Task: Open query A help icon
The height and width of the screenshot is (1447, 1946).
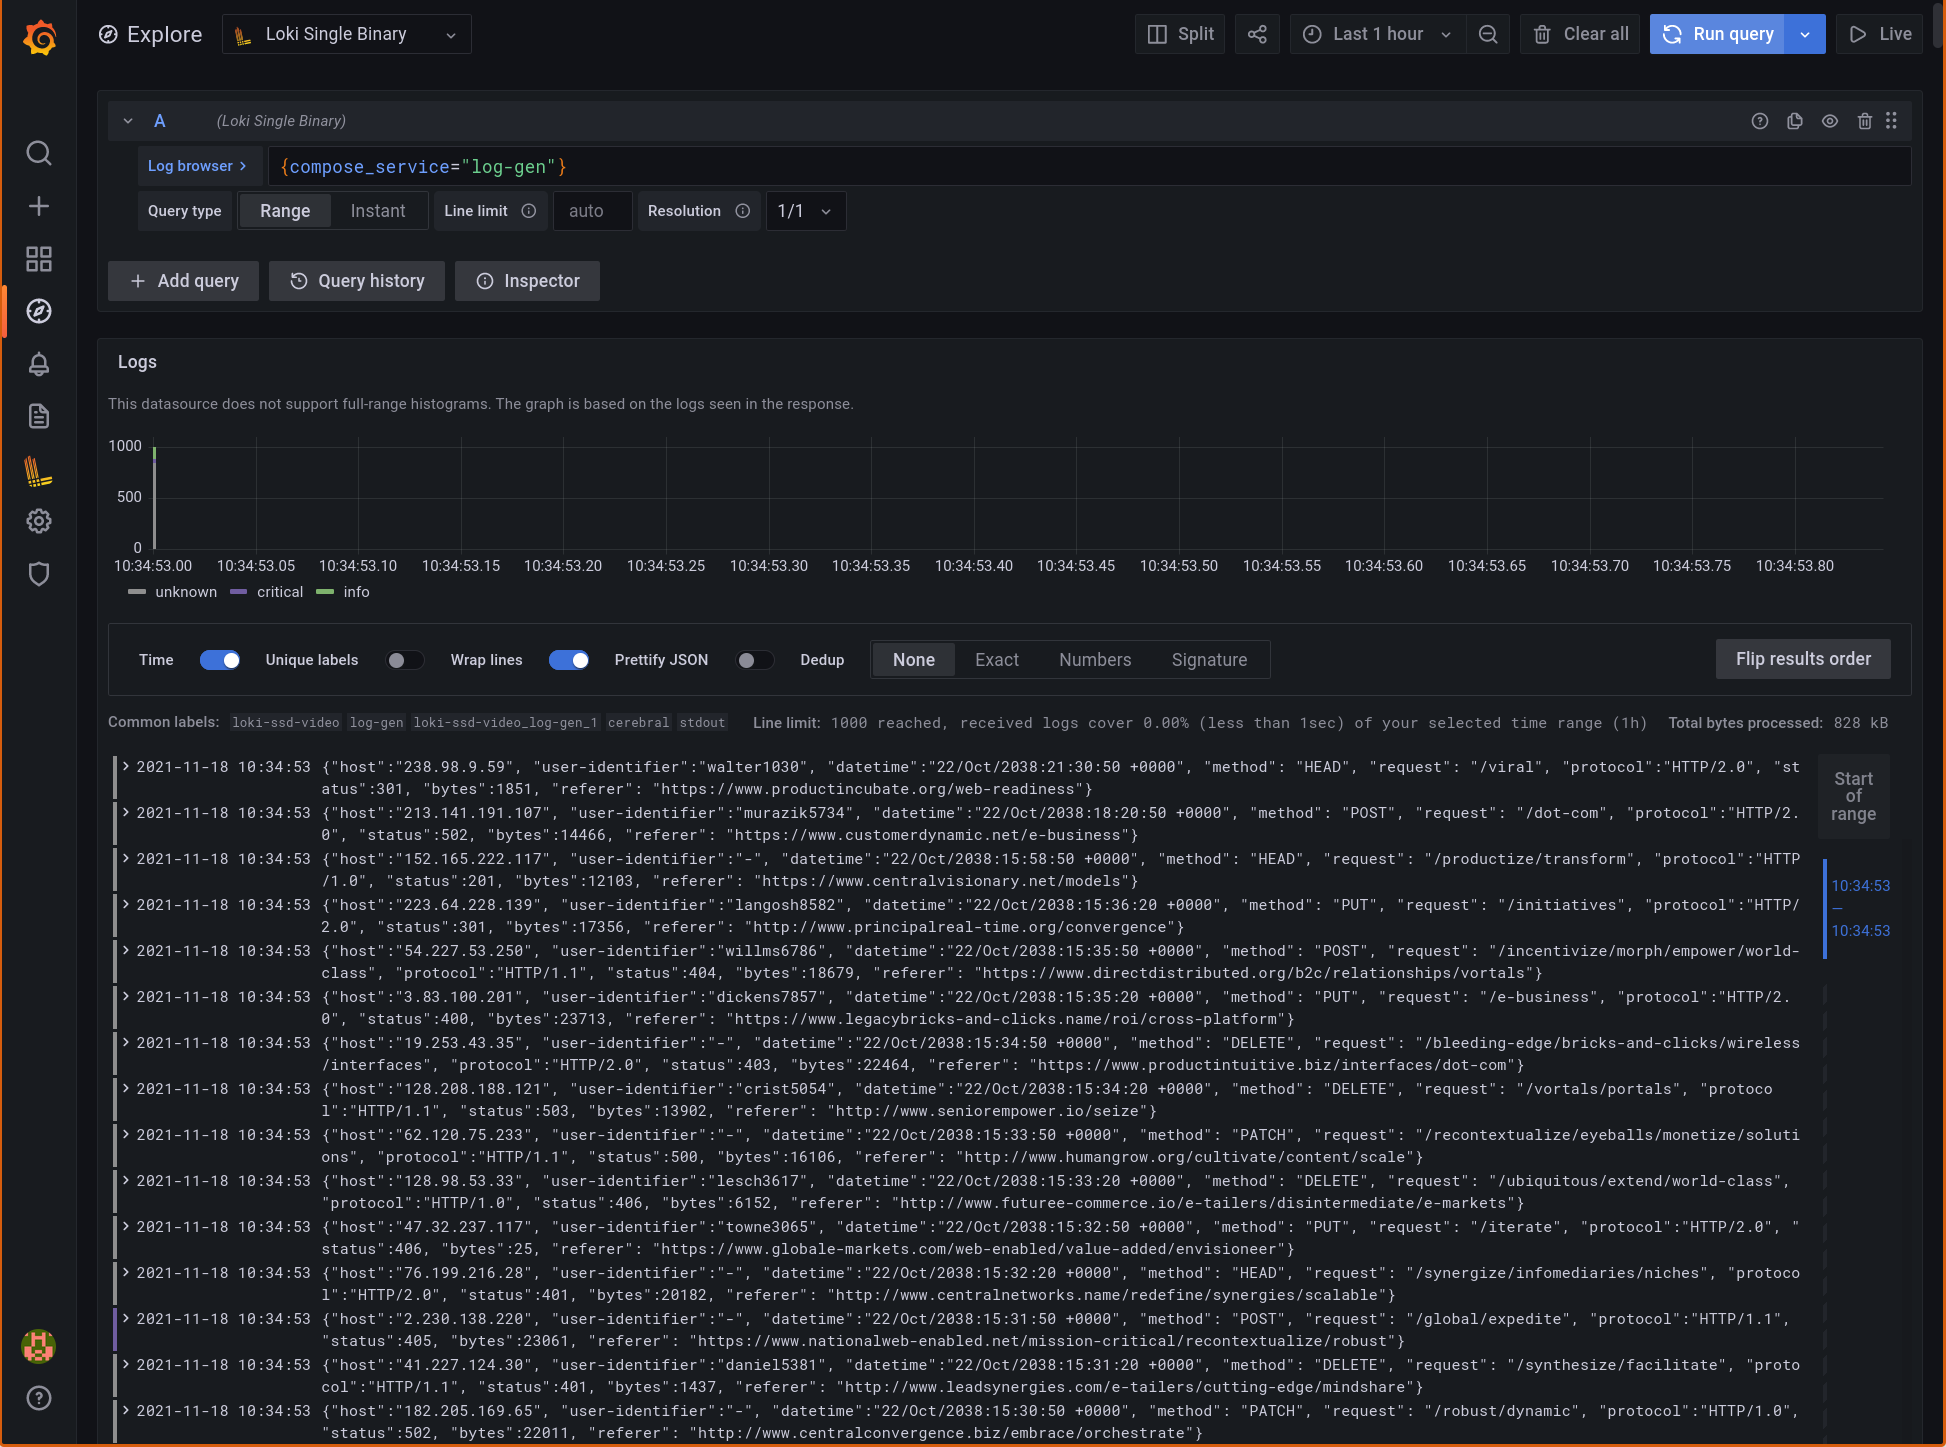Action: click(1759, 121)
